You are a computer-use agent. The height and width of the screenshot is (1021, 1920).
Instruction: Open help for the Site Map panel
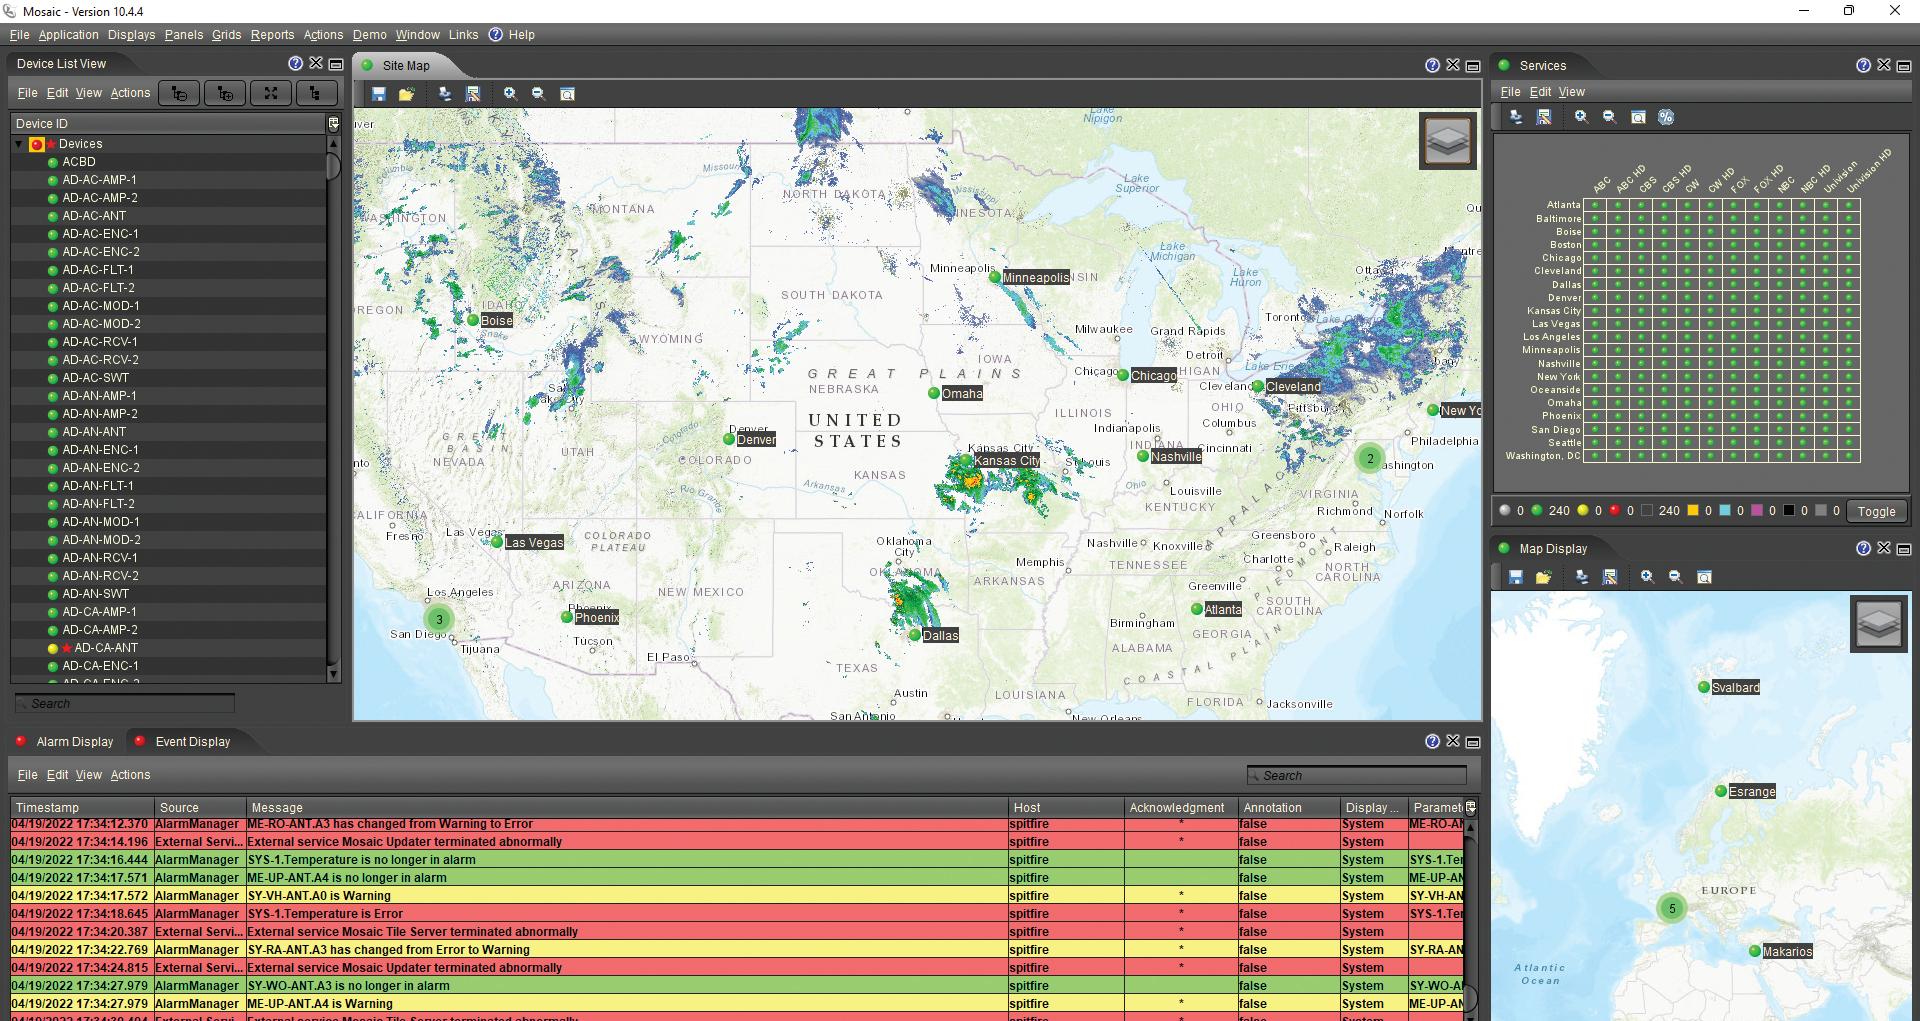1433,65
